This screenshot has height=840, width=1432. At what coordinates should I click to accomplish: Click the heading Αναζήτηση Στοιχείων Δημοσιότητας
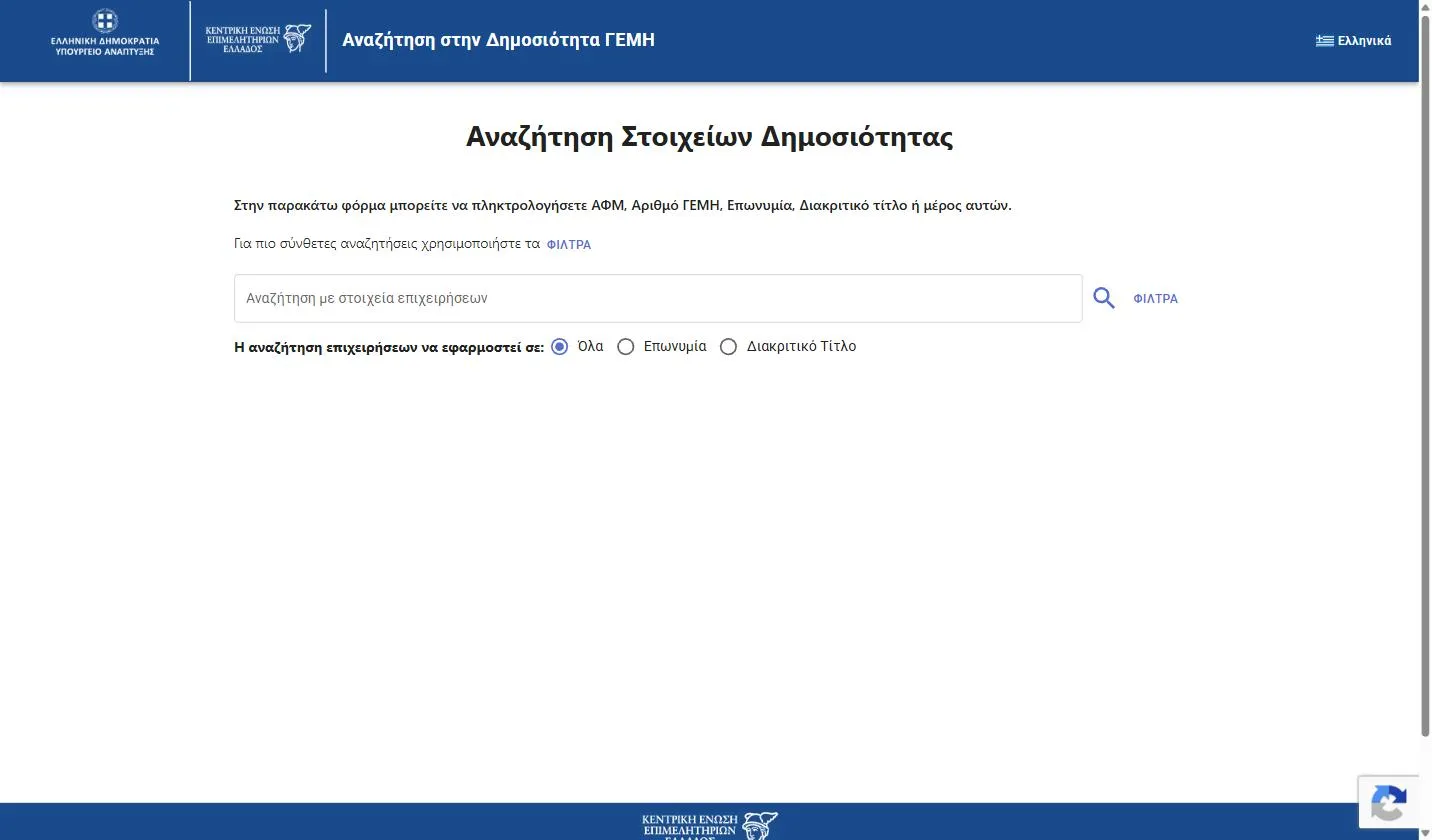pos(710,137)
